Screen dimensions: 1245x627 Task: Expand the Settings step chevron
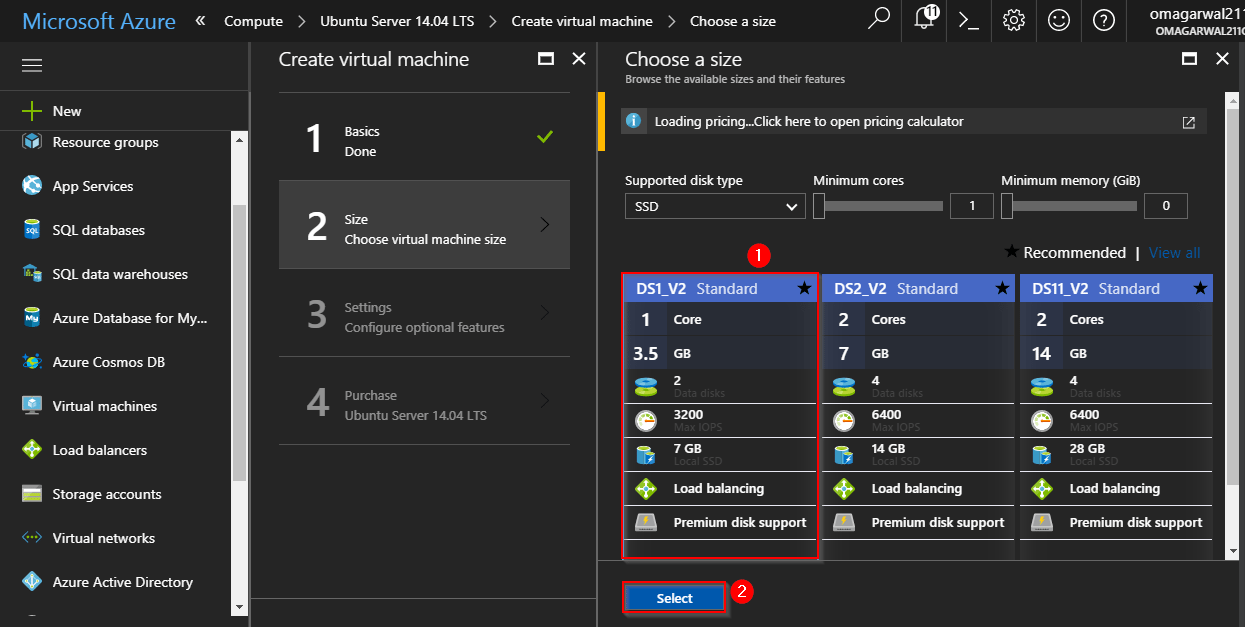pos(545,313)
